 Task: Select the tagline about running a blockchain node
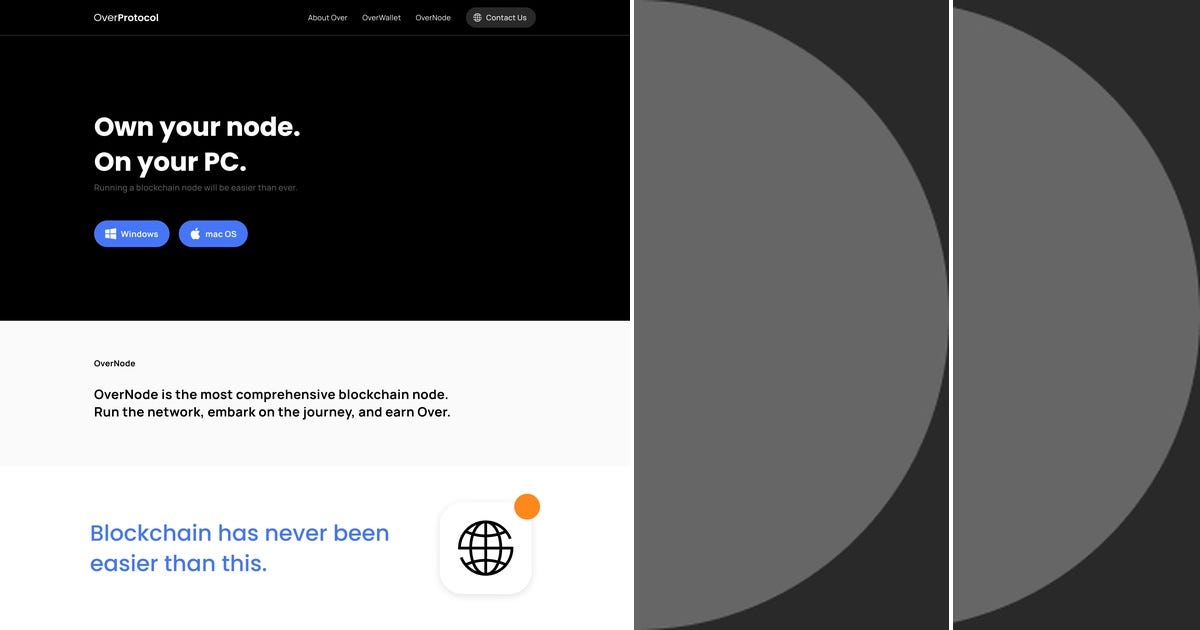tap(195, 187)
